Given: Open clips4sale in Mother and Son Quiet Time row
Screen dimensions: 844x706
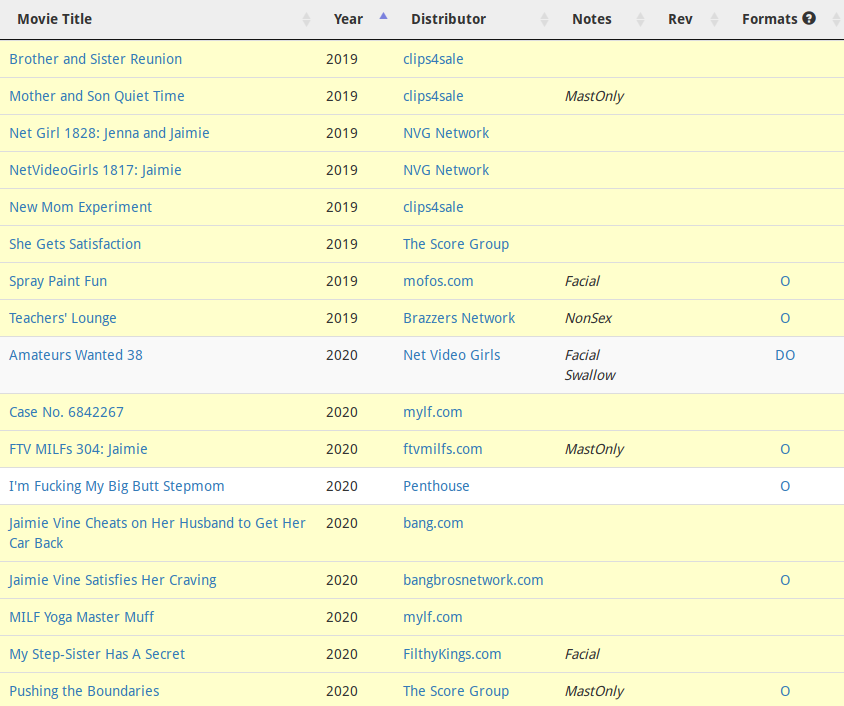Looking at the screenshot, I should [x=433, y=96].
